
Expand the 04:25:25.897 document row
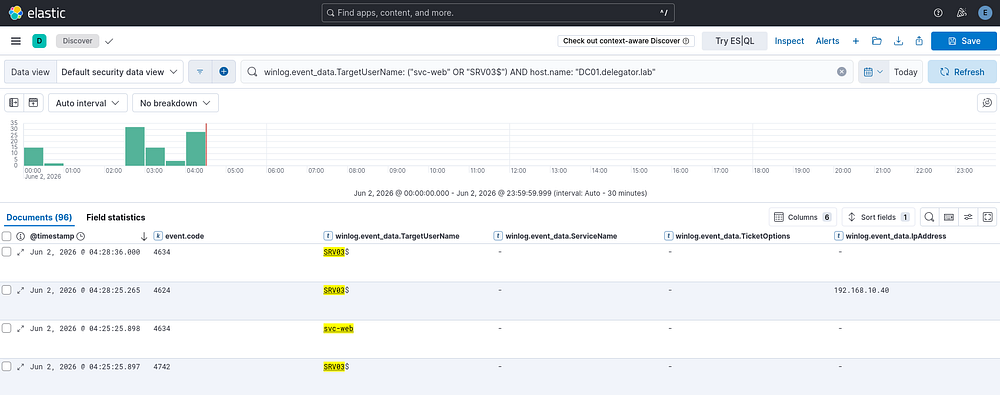(x=20, y=367)
